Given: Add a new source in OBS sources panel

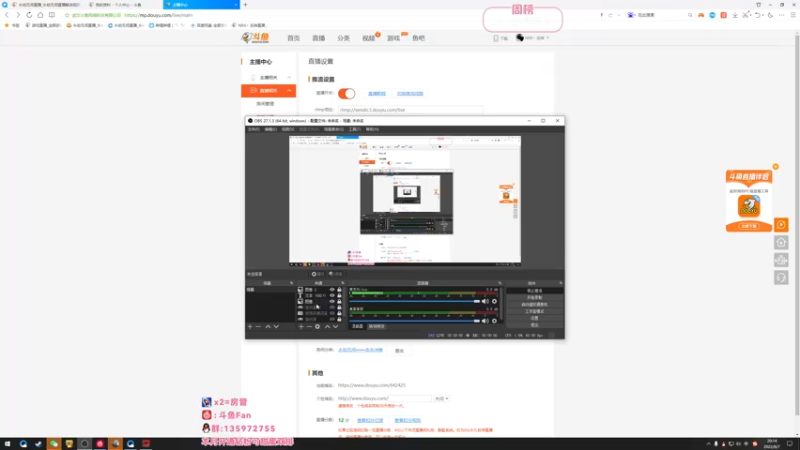Looking at the screenshot, I should 301,327.
